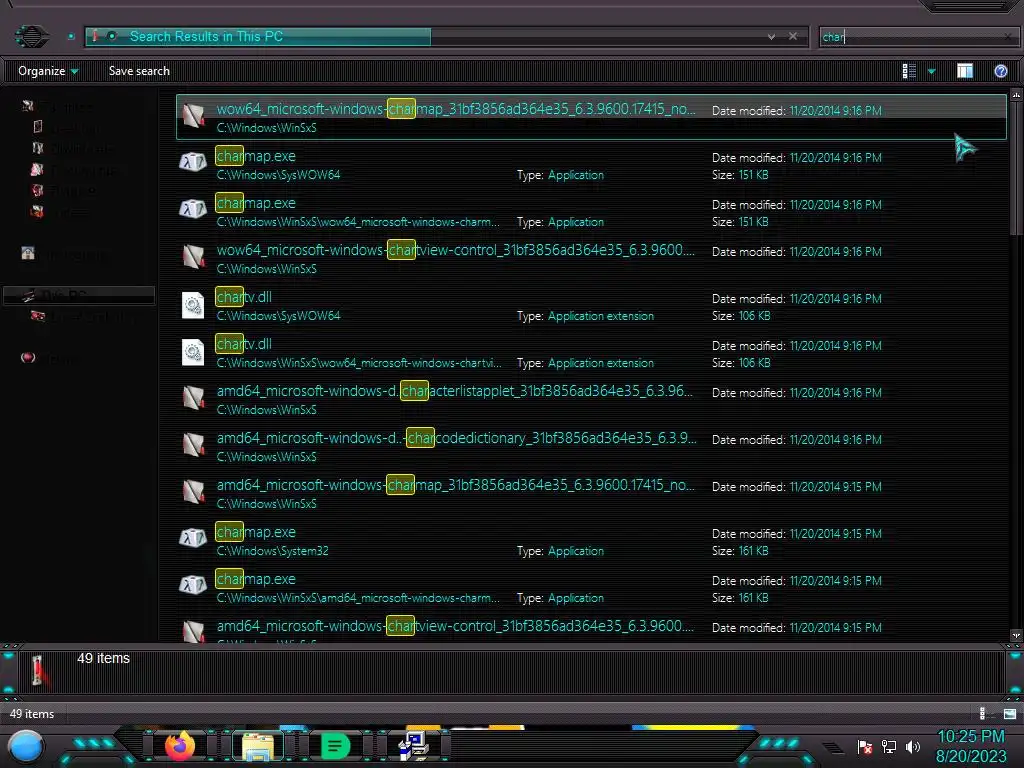Open the Start orb on the taskbar
The image size is (1024, 768).
[x=26, y=748]
